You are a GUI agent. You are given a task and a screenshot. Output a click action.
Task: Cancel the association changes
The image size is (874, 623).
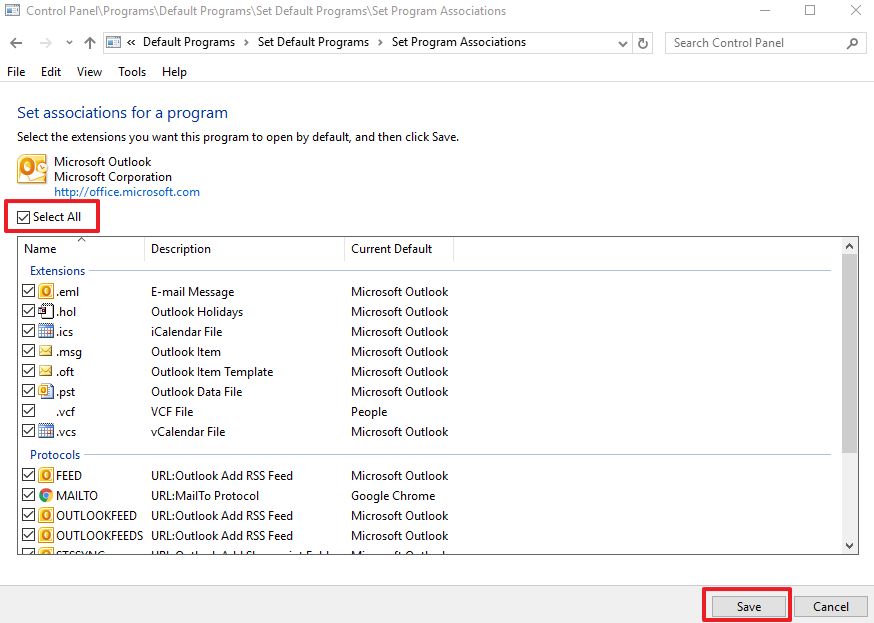point(831,606)
